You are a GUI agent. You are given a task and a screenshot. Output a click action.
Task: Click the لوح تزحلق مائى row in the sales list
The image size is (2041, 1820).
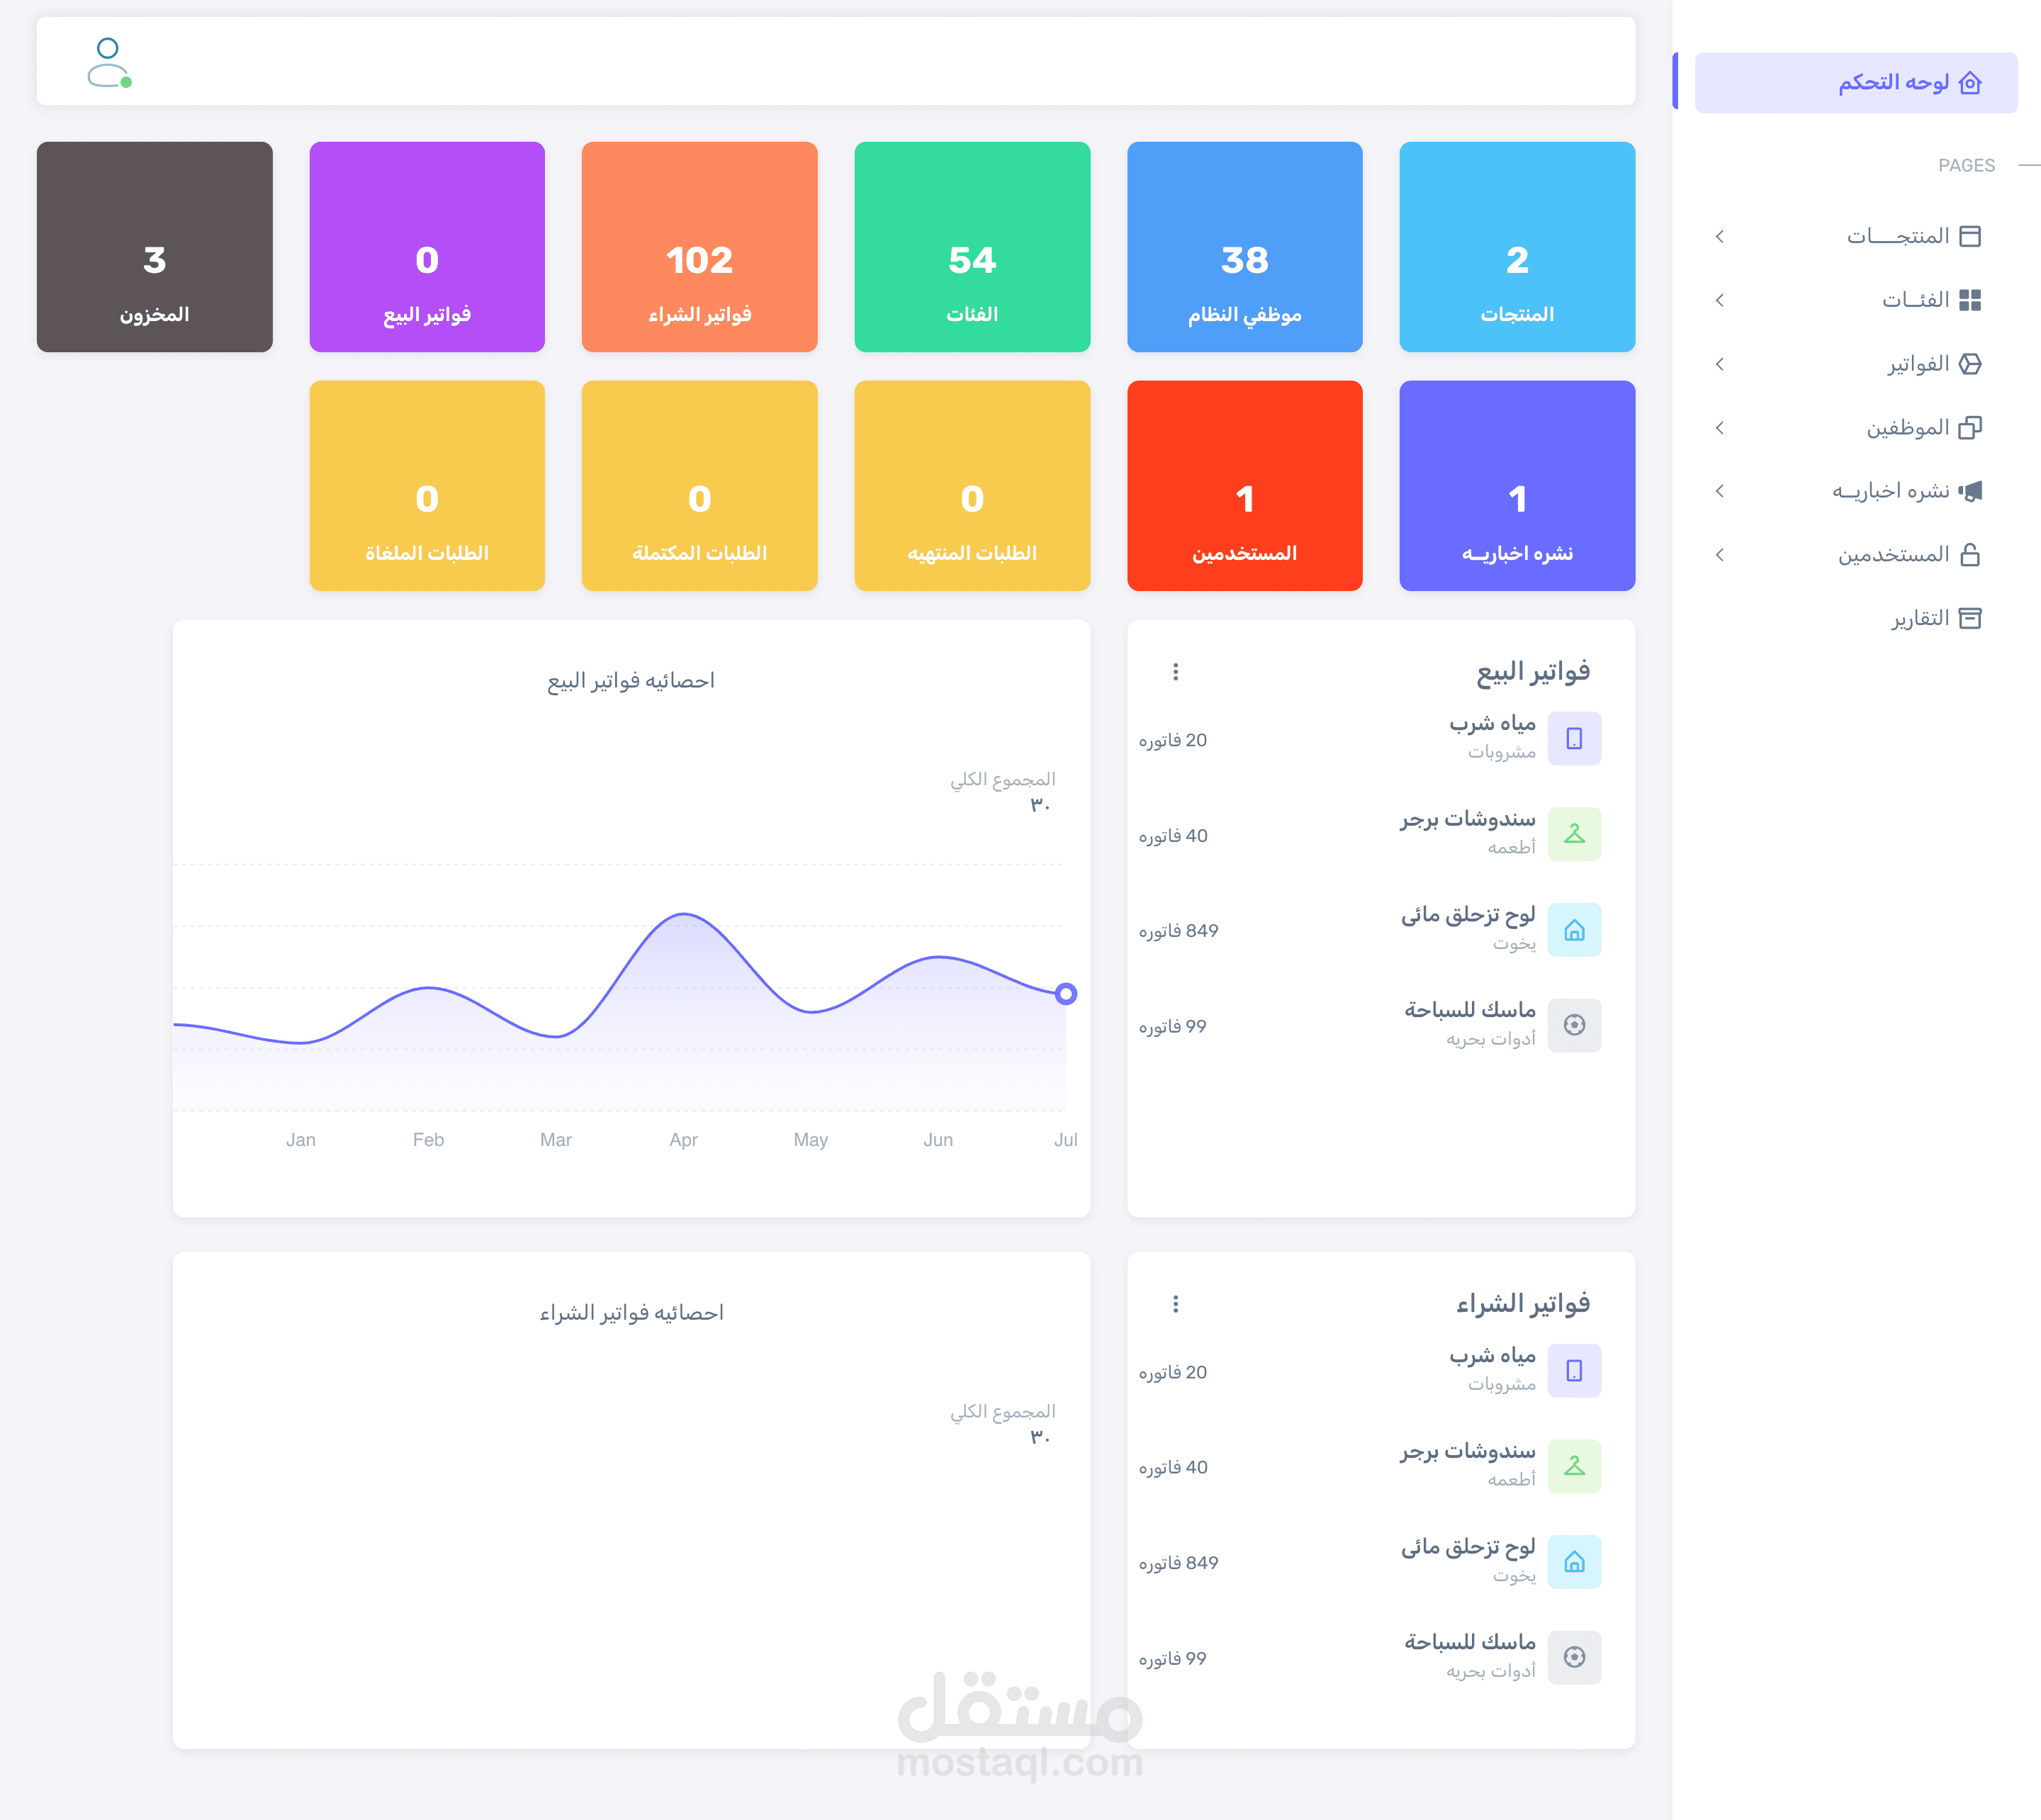point(1467,916)
